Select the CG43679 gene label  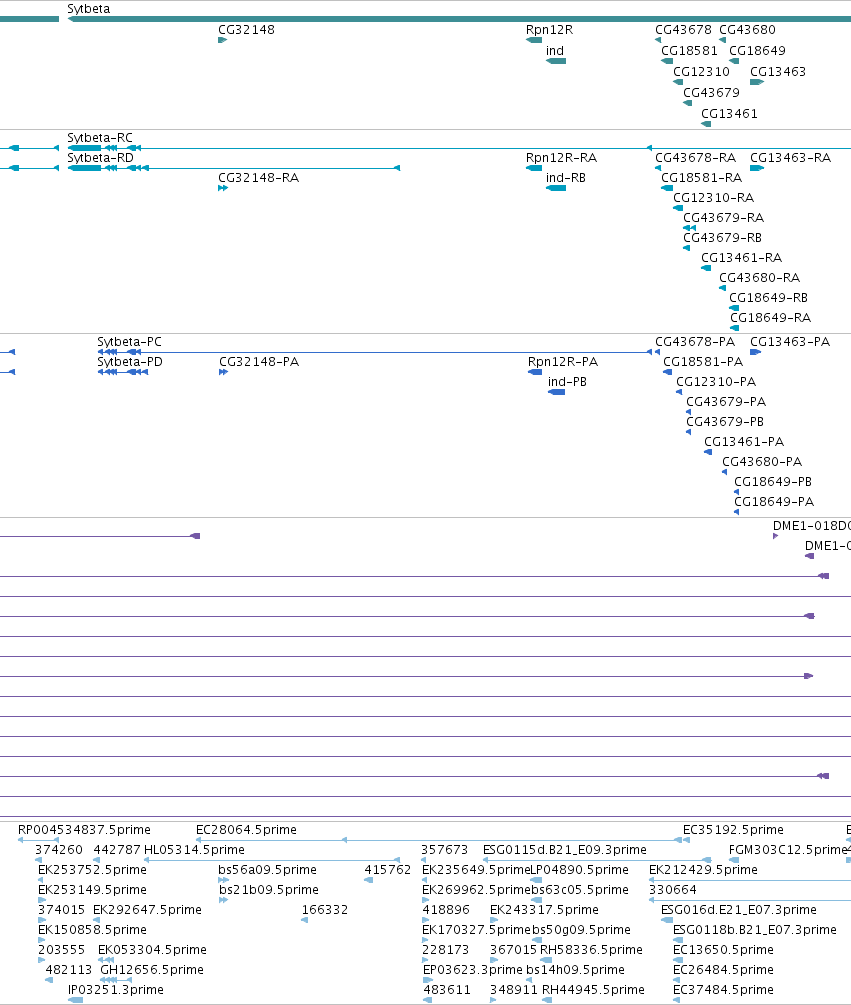711,92
